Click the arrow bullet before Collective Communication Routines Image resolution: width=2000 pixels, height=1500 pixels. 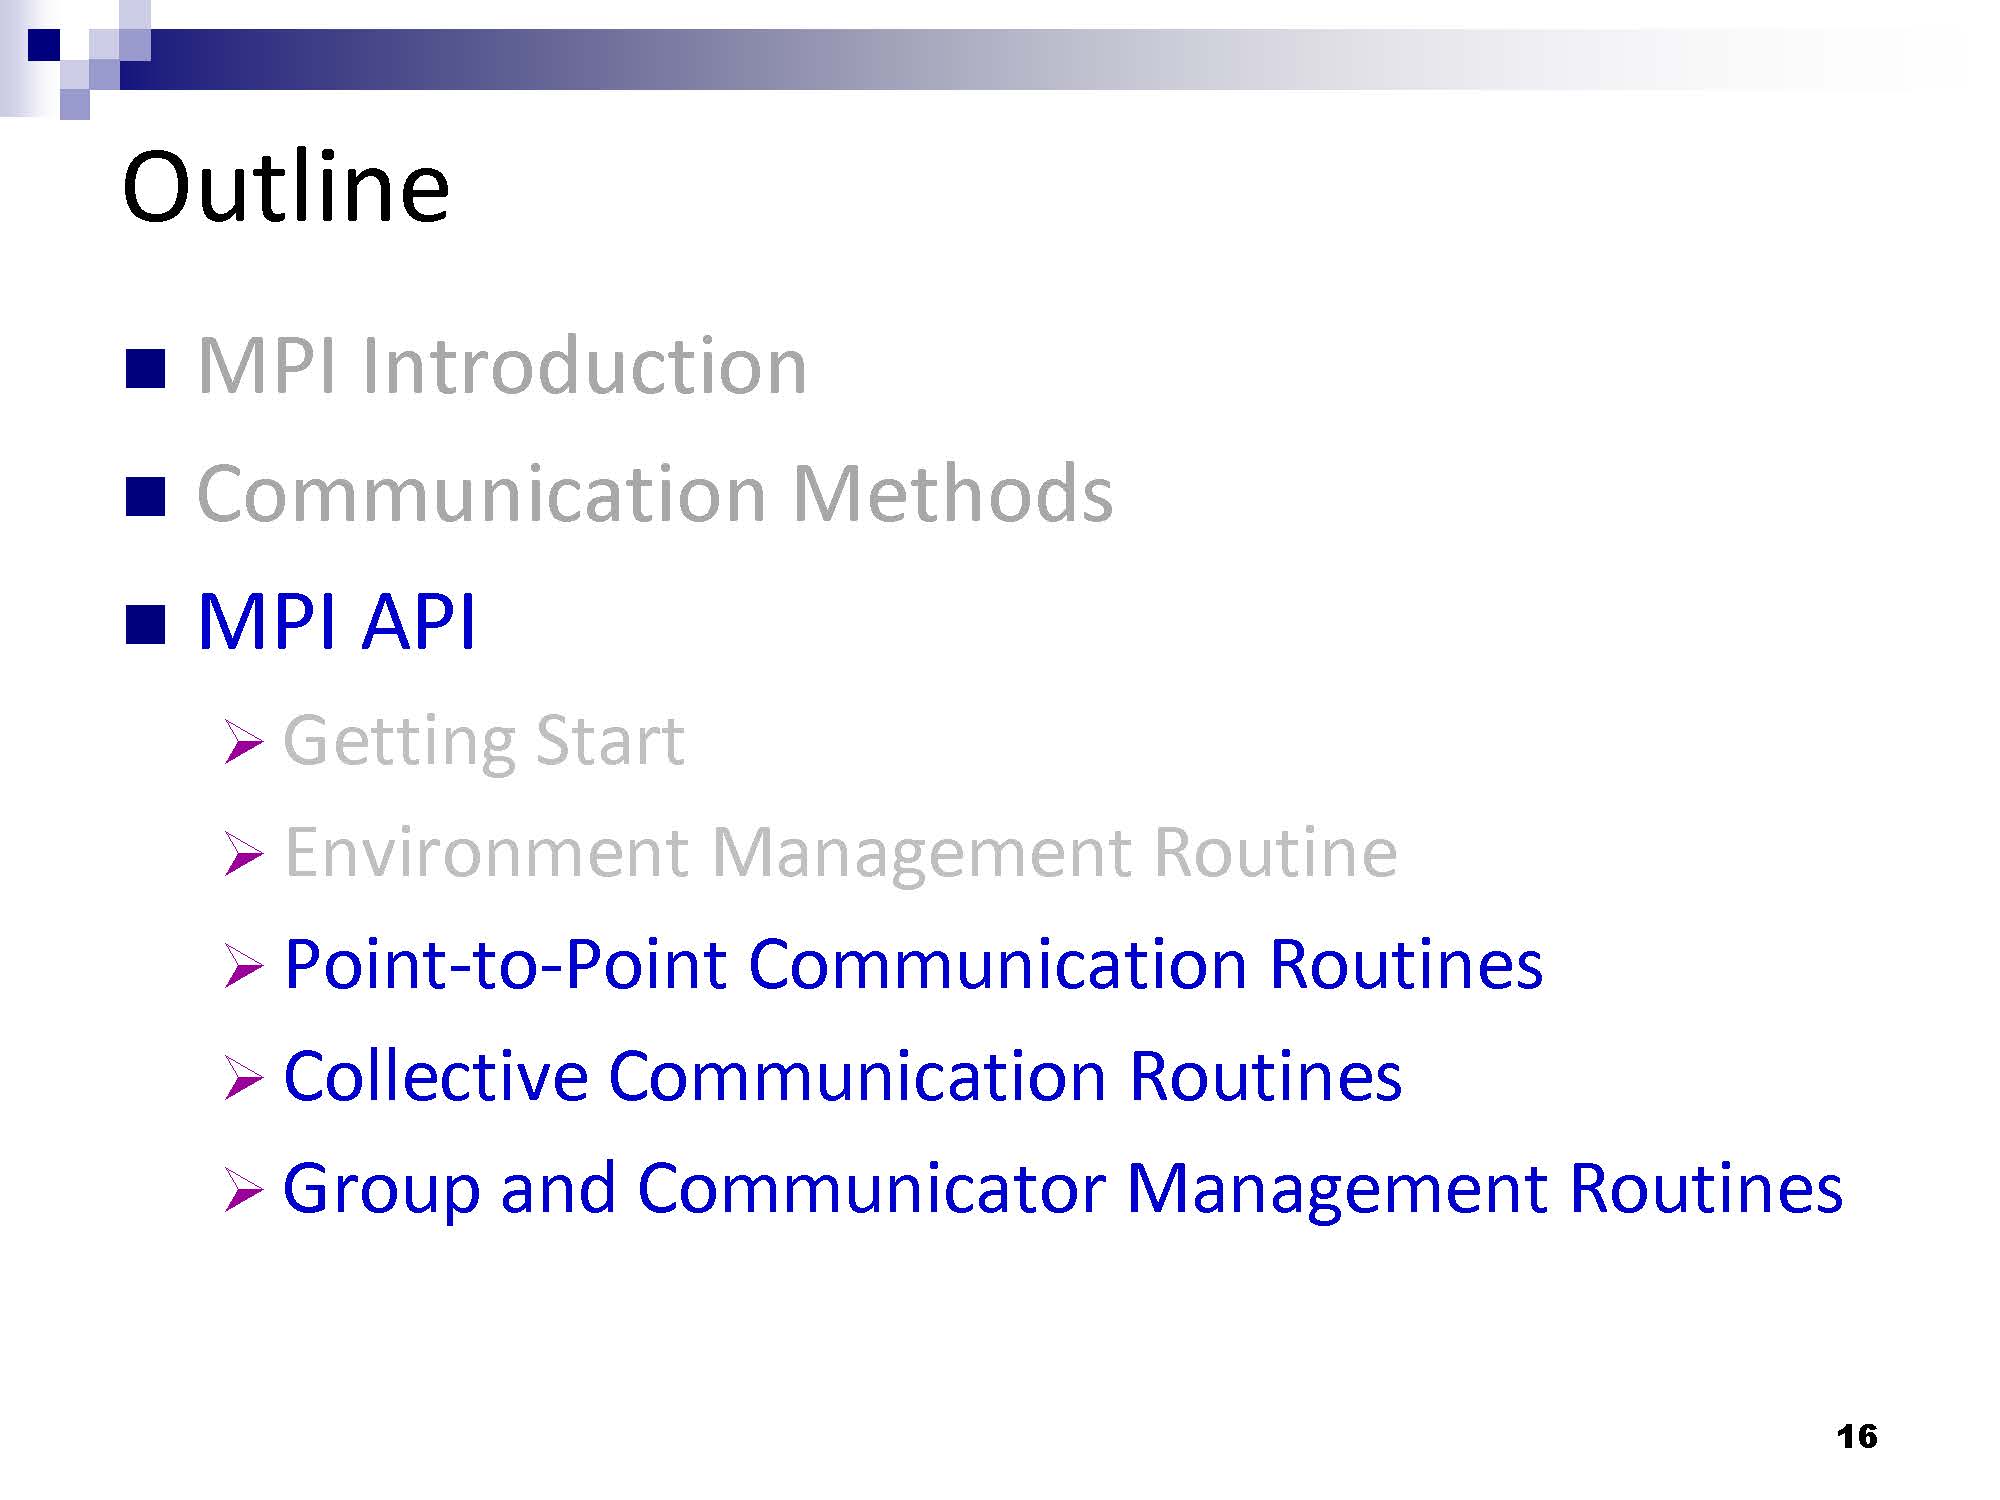[244, 1079]
